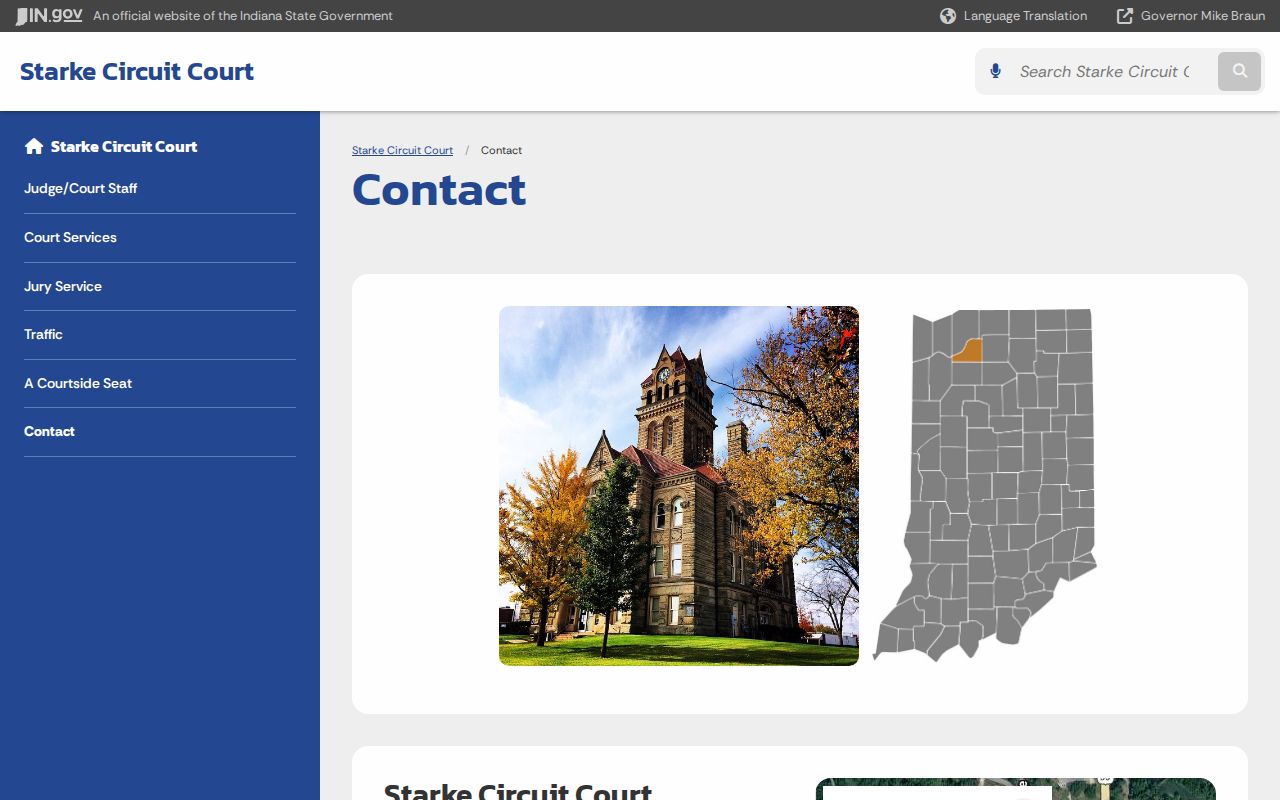Activate the microphone voice search icon

pos(995,71)
